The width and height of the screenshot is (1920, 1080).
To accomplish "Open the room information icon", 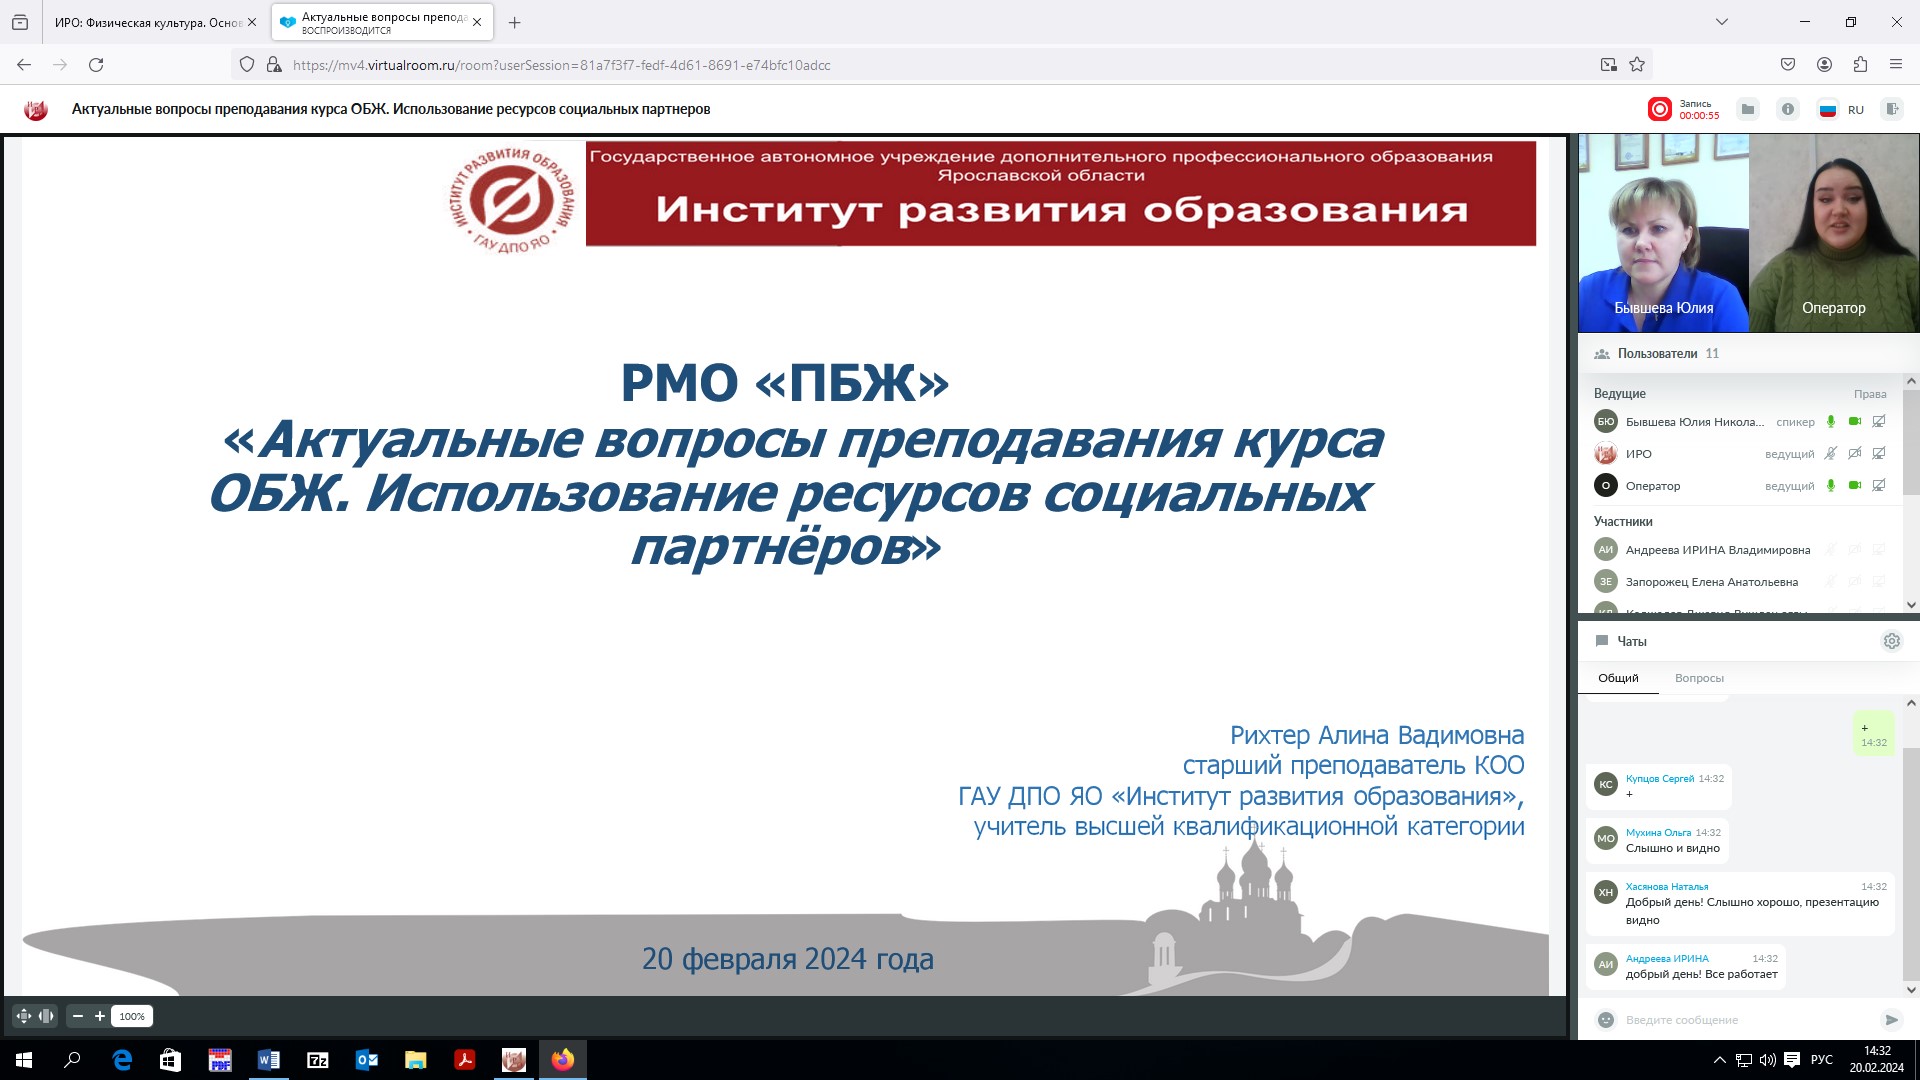I will click(x=1788, y=109).
